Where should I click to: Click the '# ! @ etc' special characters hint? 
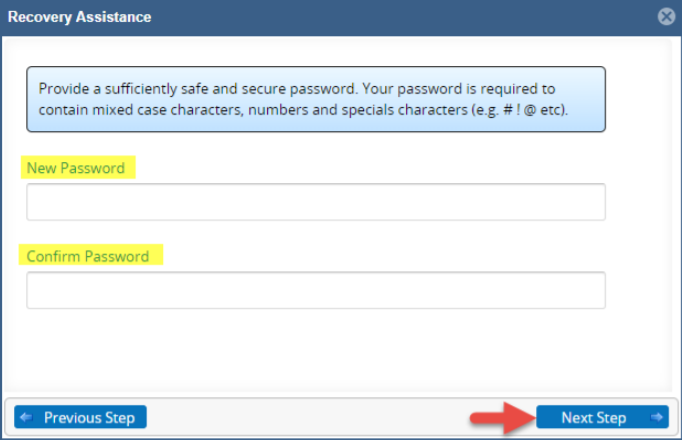(535, 110)
